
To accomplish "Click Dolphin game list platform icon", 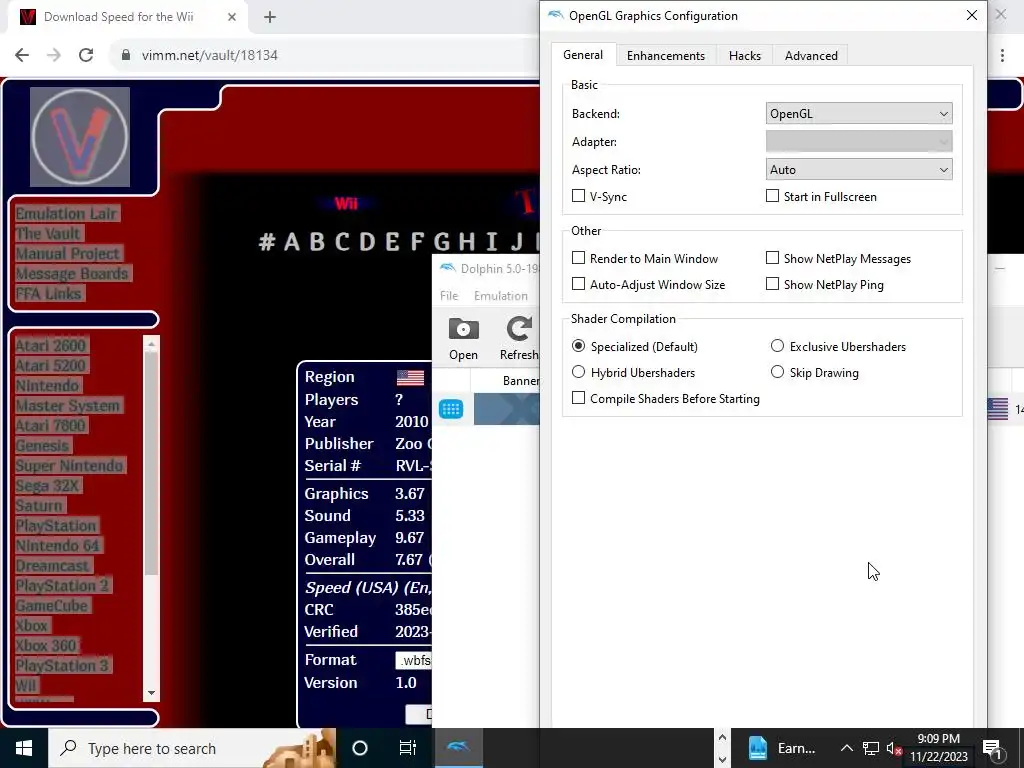I will pyautogui.click(x=451, y=409).
